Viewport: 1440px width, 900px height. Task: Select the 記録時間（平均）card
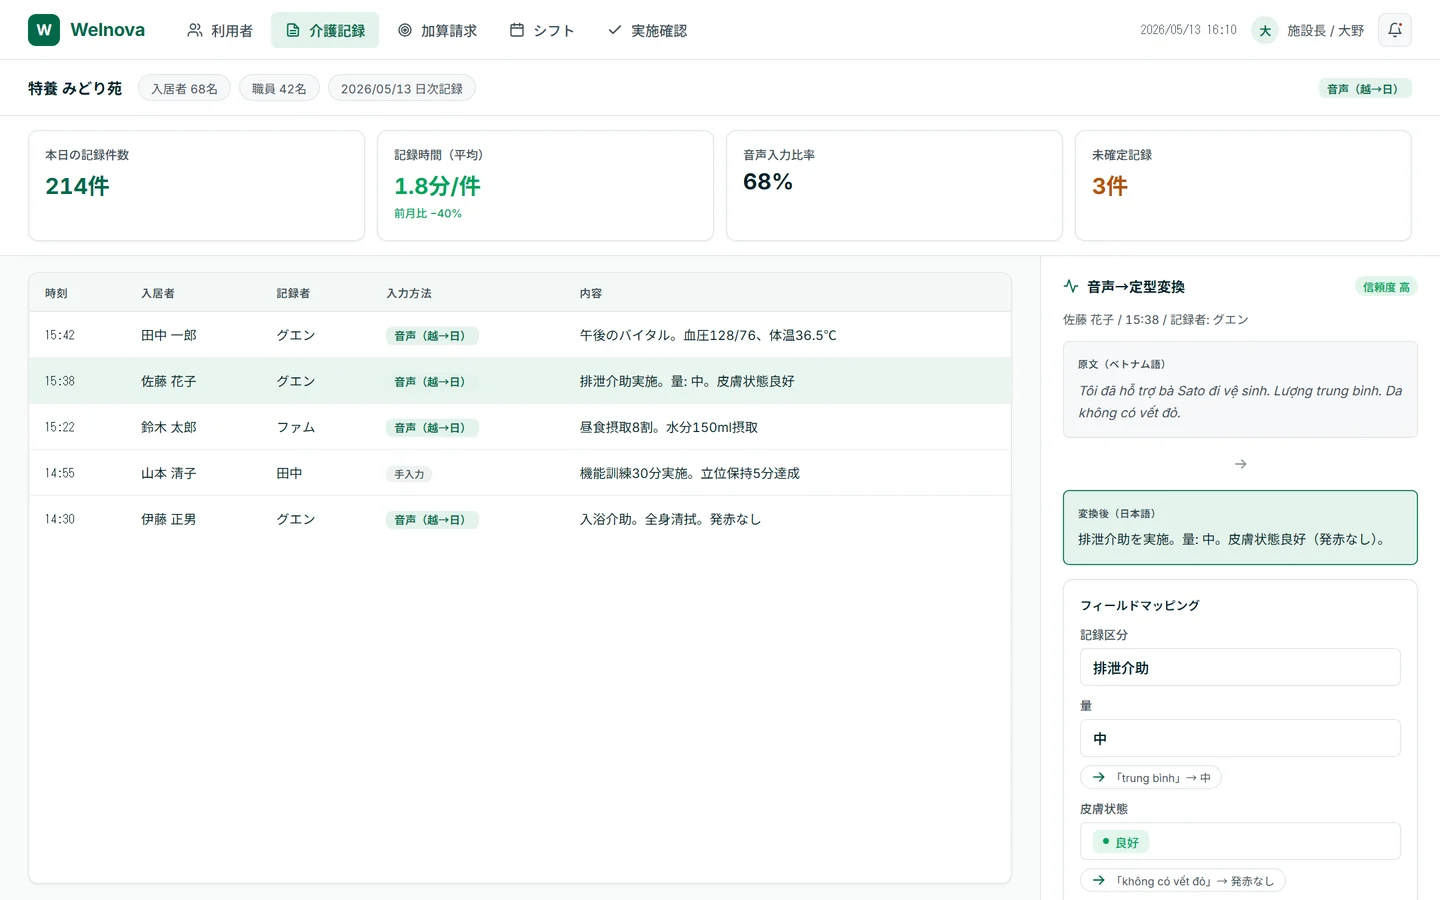545,185
